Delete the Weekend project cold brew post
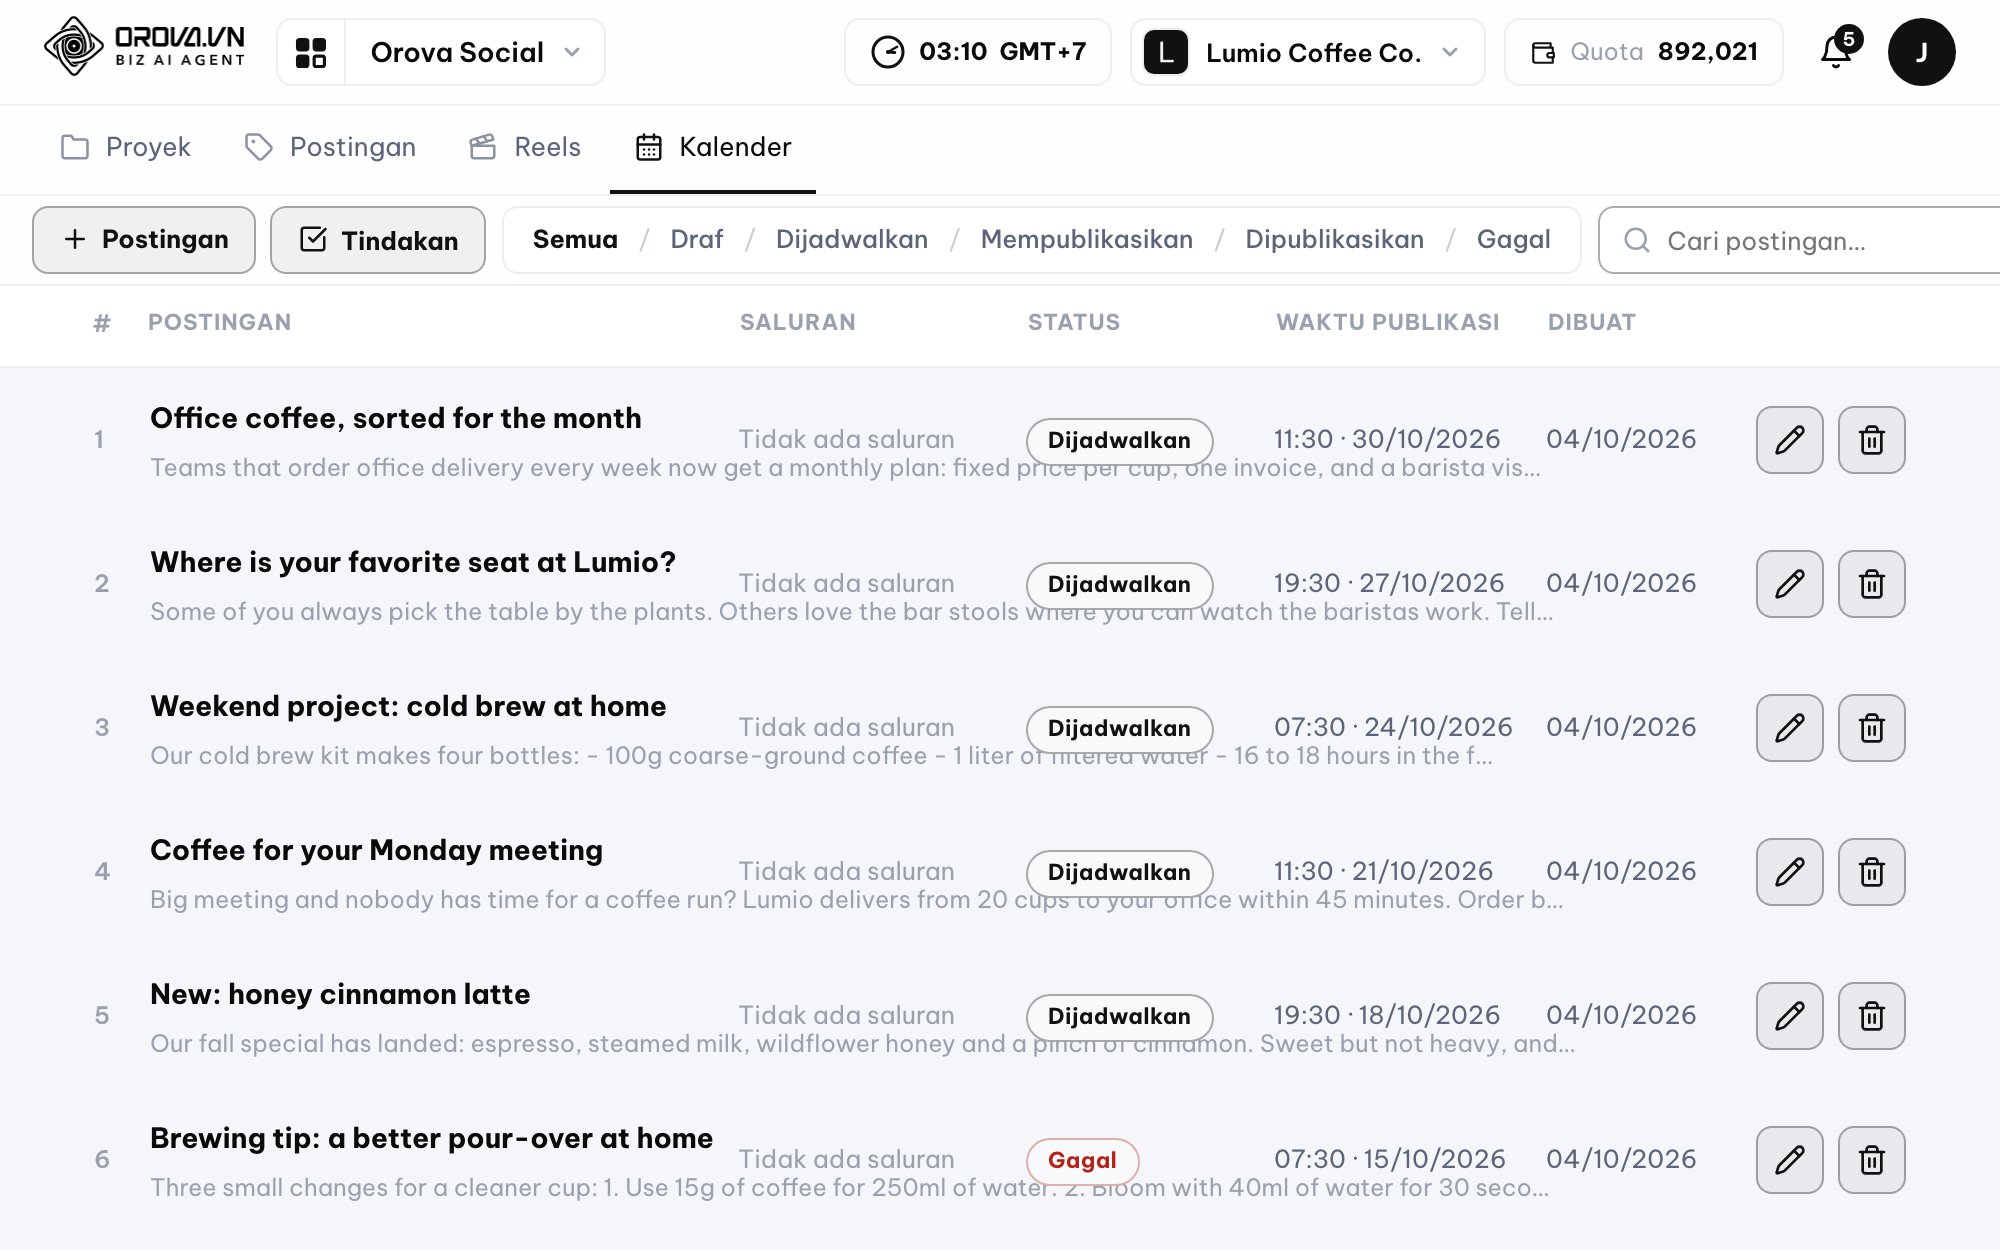Viewport: 2000px width, 1250px height. pos(1872,728)
